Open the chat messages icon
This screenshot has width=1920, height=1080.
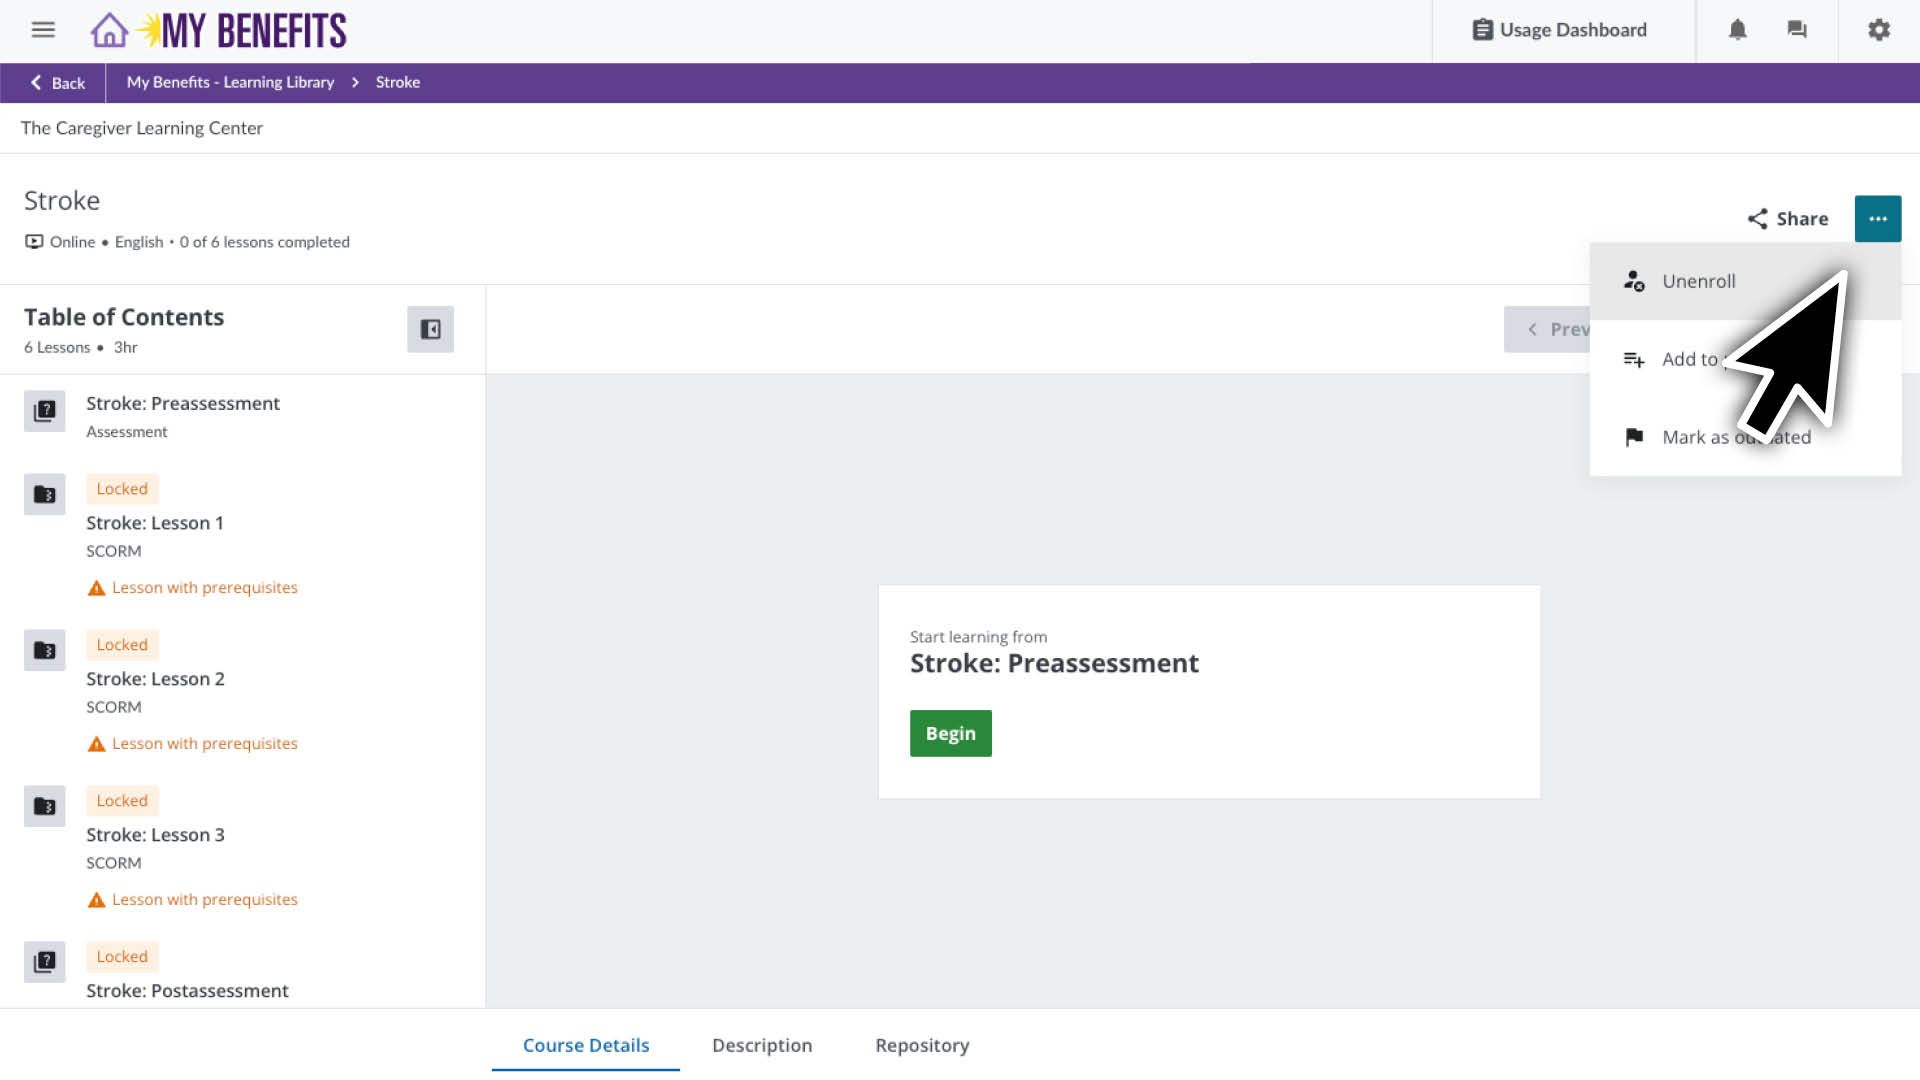tap(1797, 30)
